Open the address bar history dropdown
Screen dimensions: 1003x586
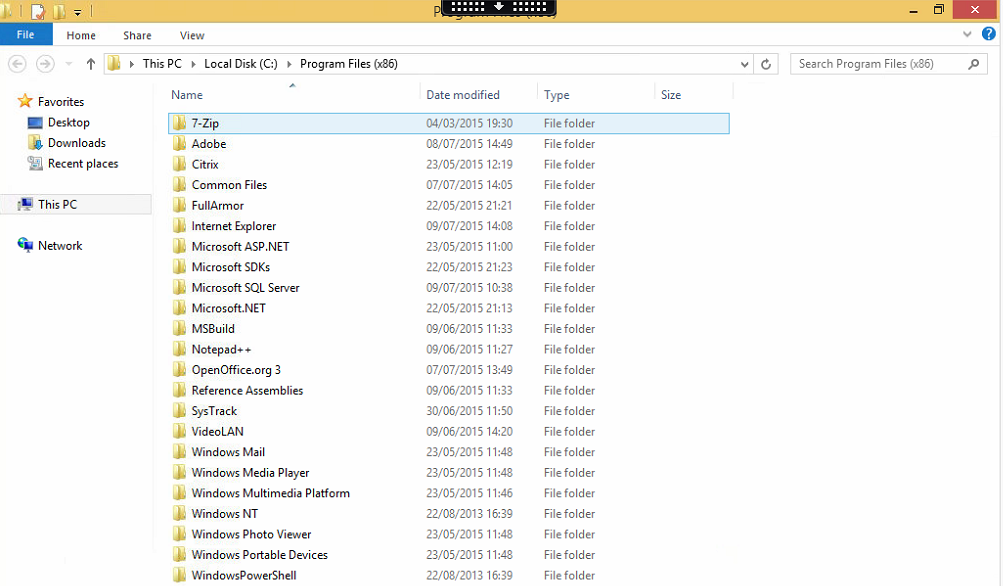[x=744, y=64]
